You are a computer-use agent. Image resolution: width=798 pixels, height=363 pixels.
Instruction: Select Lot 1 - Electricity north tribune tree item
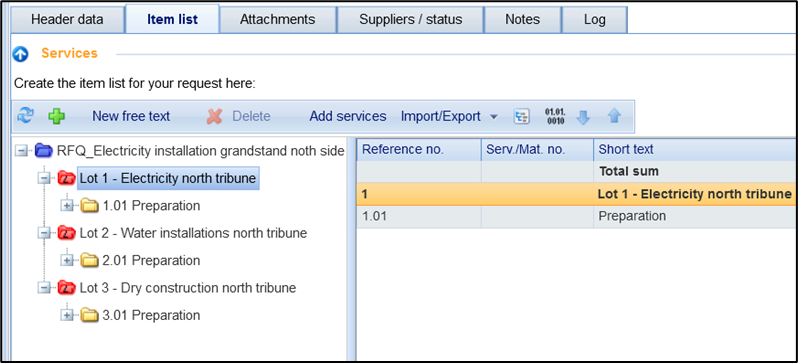pyautogui.click(x=168, y=178)
